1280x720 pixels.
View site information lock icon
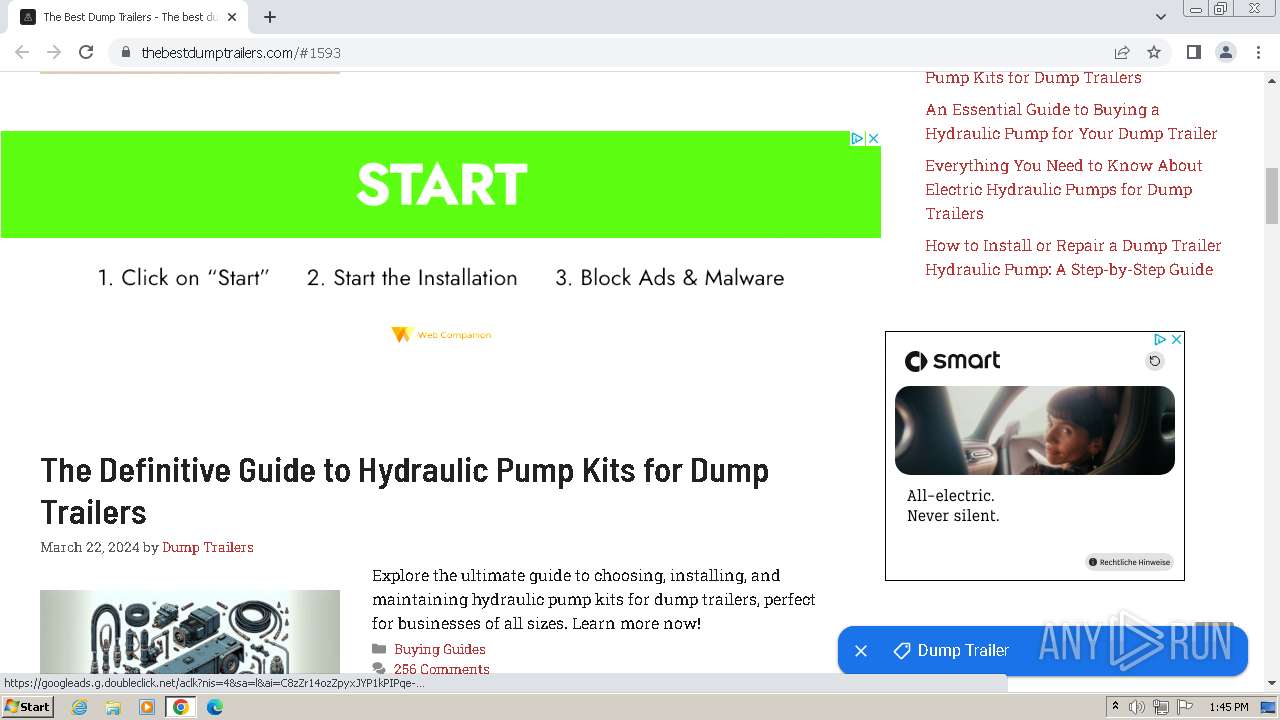[x=126, y=52]
